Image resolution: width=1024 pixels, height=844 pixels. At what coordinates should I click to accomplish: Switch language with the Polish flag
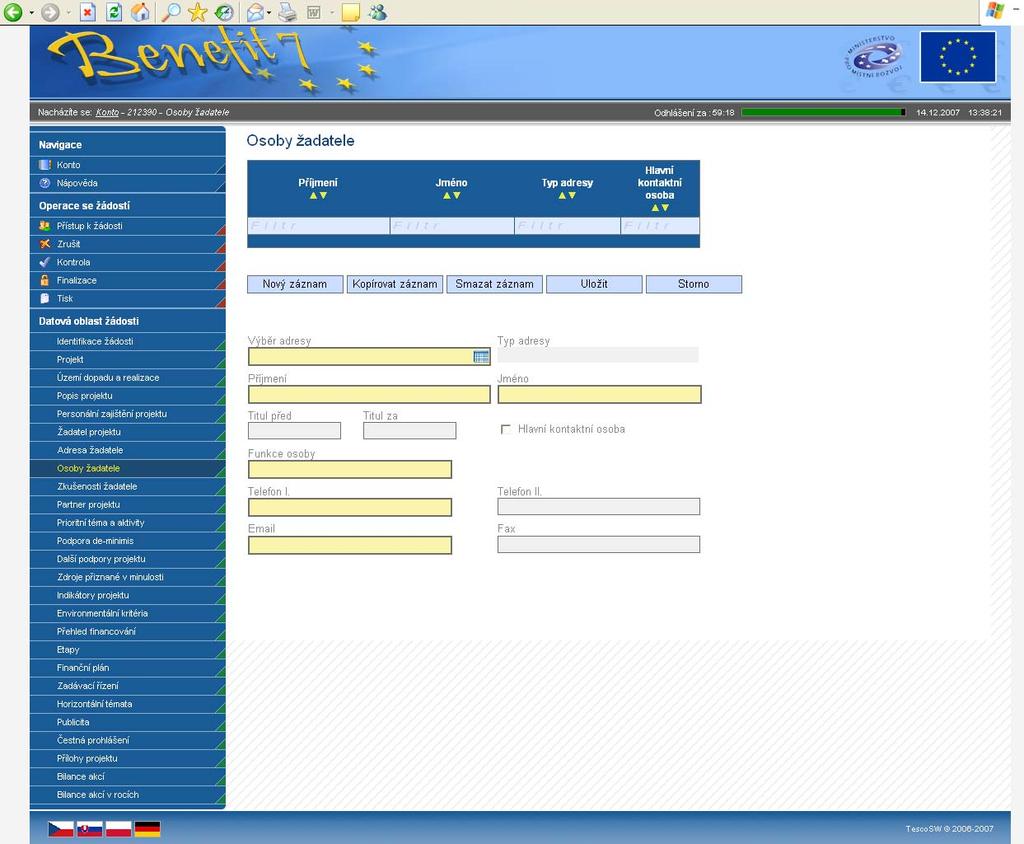click(118, 829)
